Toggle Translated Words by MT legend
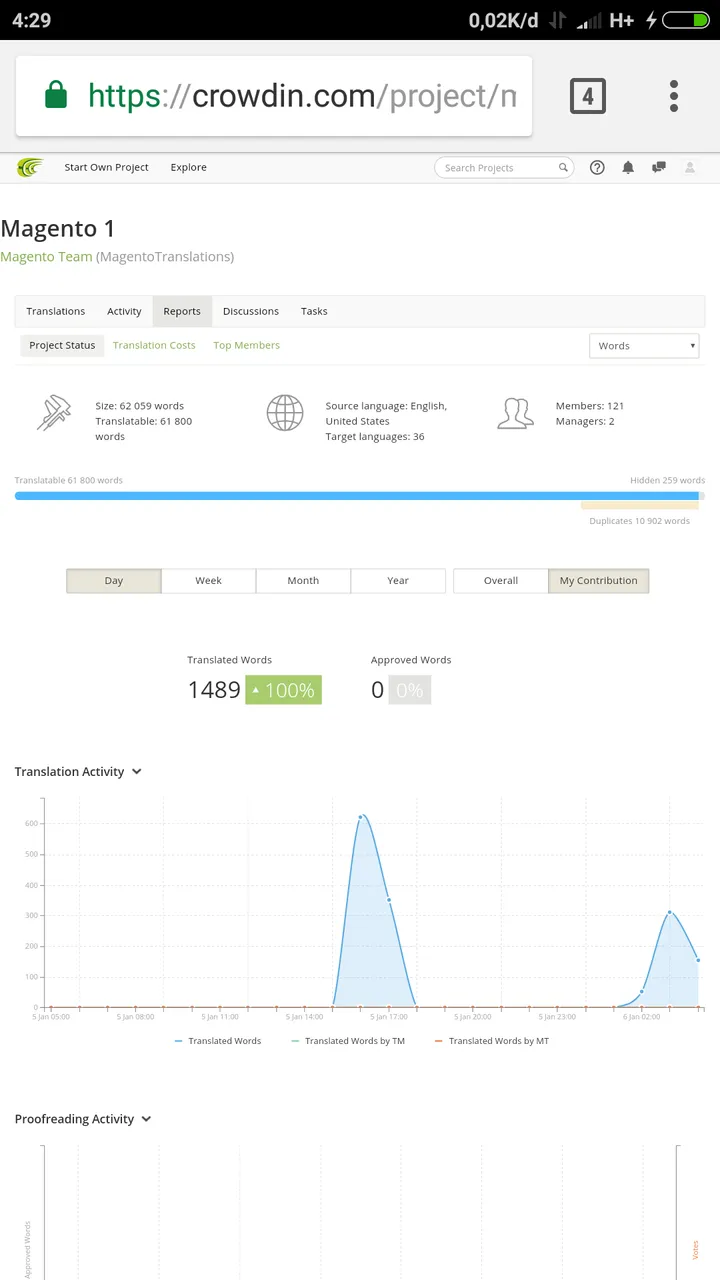The height and width of the screenshot is (1280, 720). [x=491, y=1041]
